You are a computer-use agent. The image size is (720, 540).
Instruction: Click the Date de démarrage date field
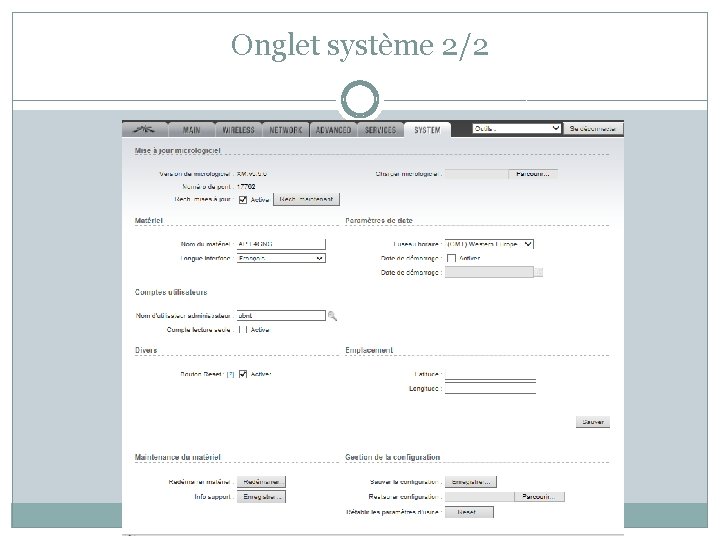pyautogui.click(x=489, y=272)
